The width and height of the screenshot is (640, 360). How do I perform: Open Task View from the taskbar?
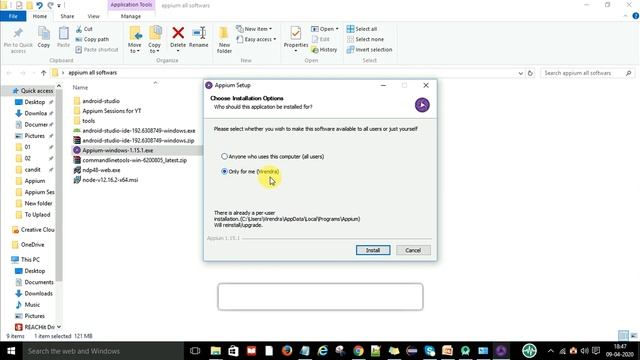click(195, 351)
